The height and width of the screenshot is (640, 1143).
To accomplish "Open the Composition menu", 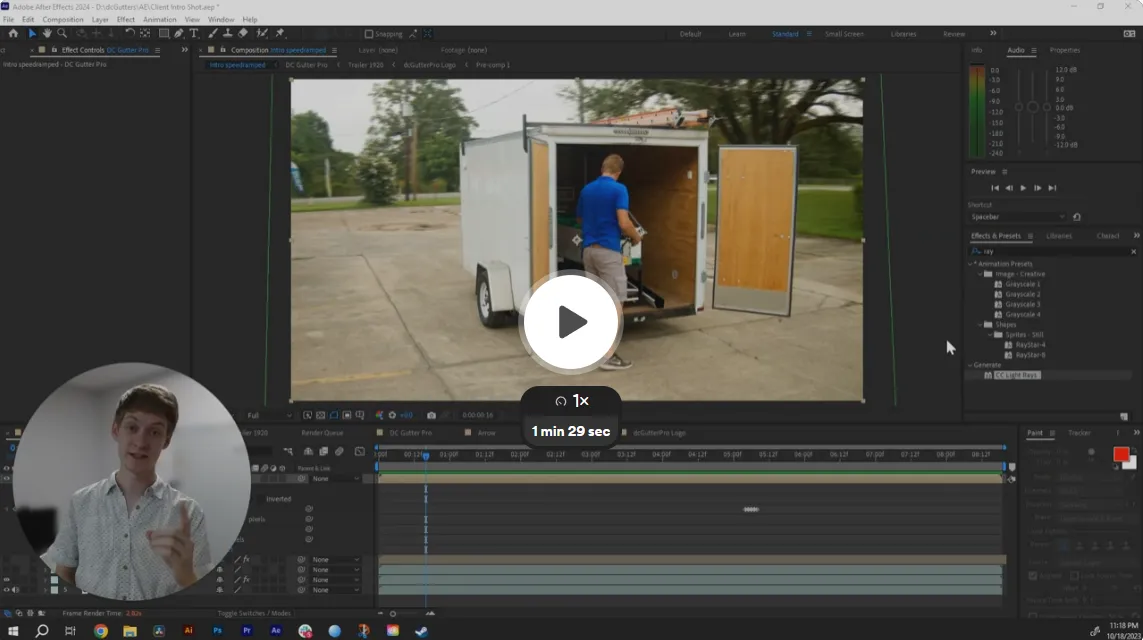I will pos(63,20).
